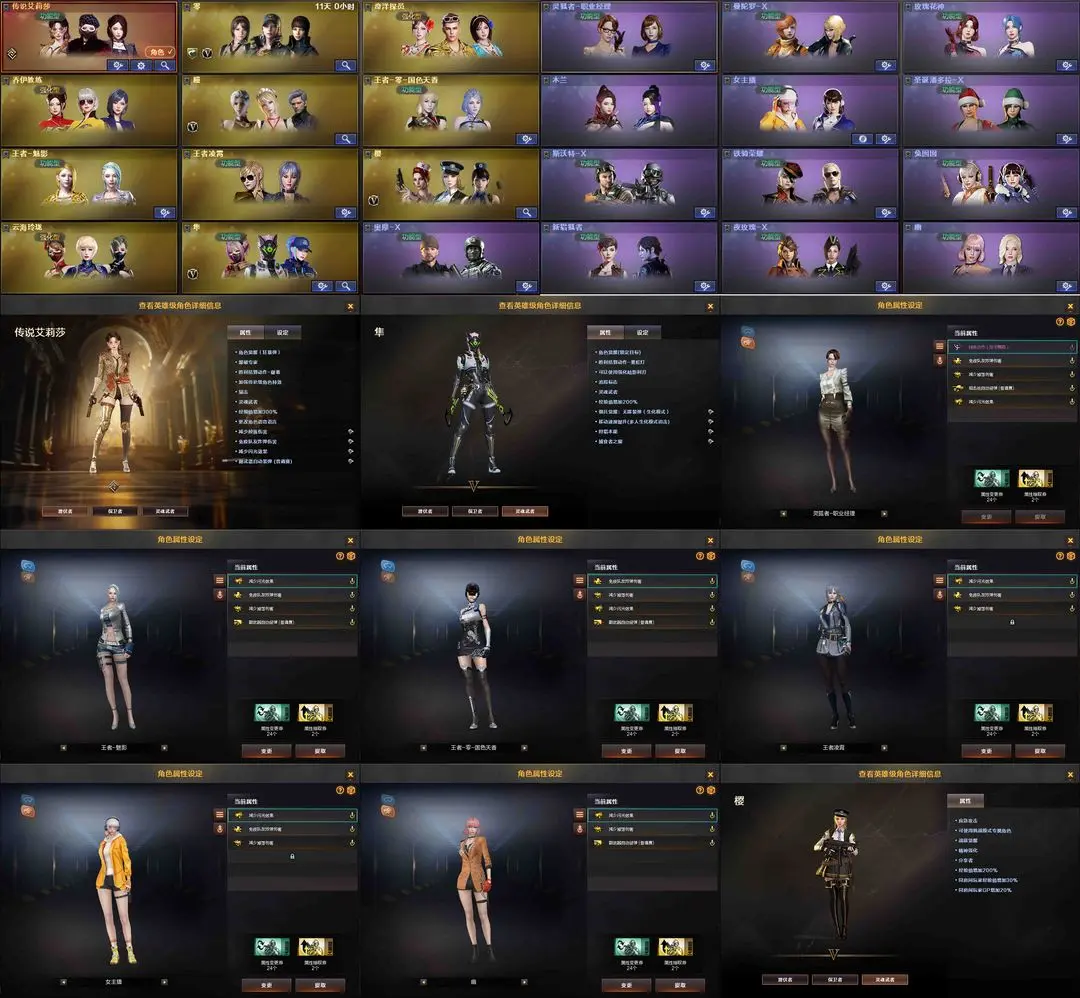This screenshot has height=998, width=1080.
Task: Click 获取 button in 王者-魅影 attribute panel
Action: 320,751
